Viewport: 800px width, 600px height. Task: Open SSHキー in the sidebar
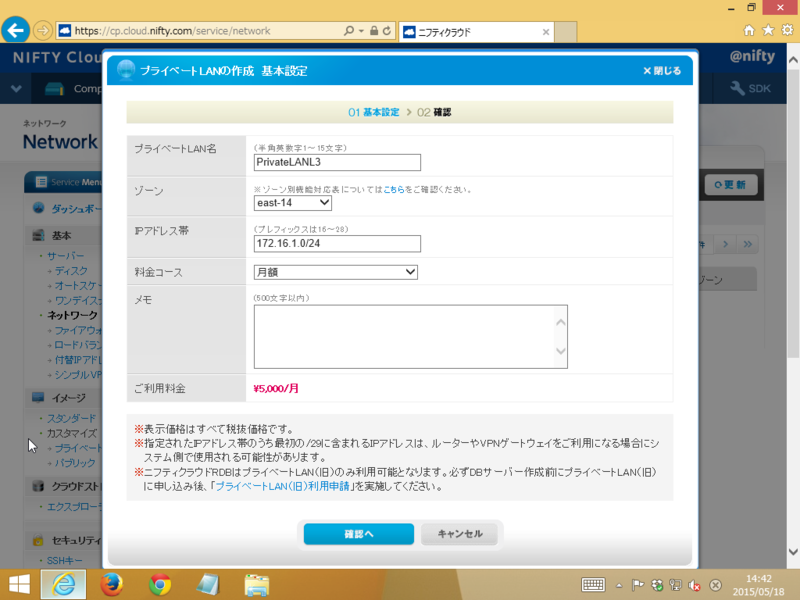point(64,560)
